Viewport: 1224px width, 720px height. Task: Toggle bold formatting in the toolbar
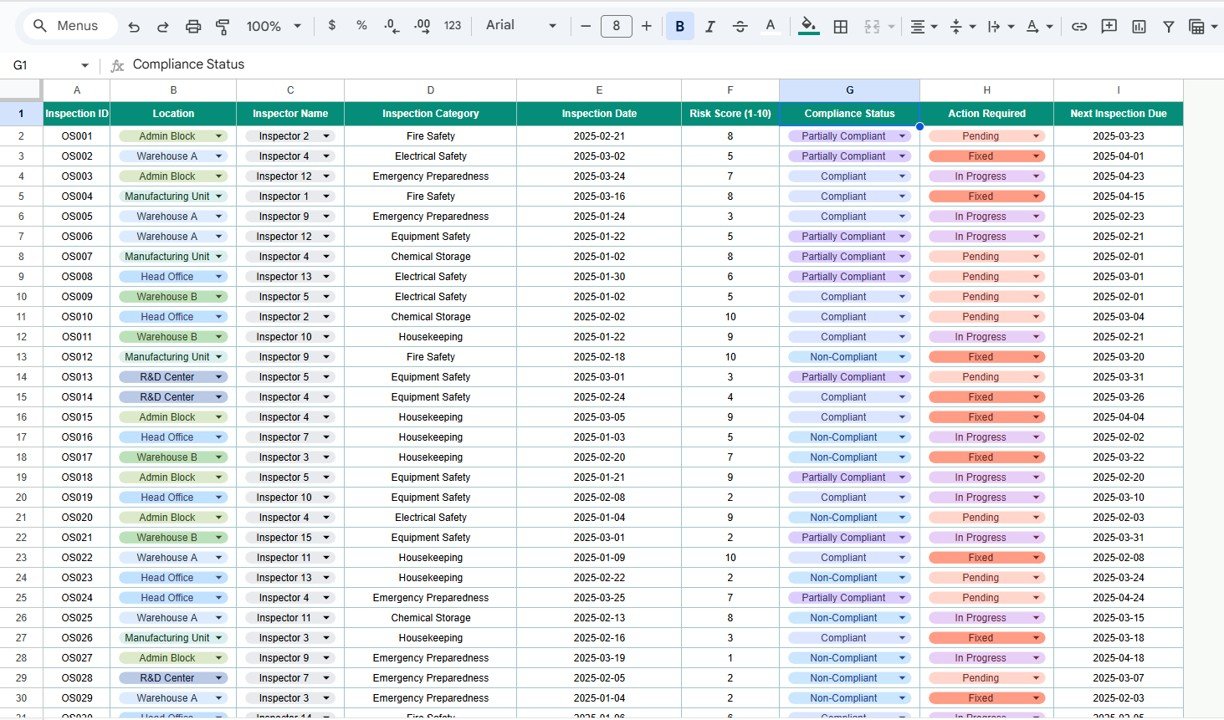click(x=680, y=25)
